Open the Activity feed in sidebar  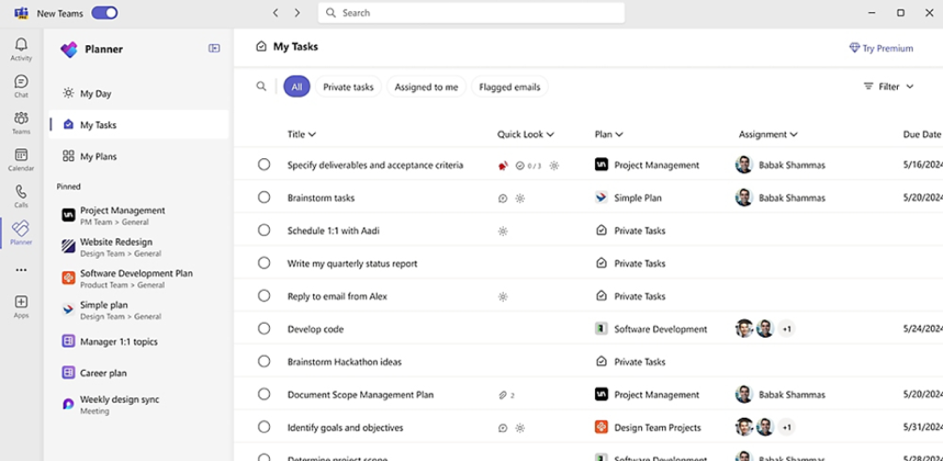click(21, 49)
